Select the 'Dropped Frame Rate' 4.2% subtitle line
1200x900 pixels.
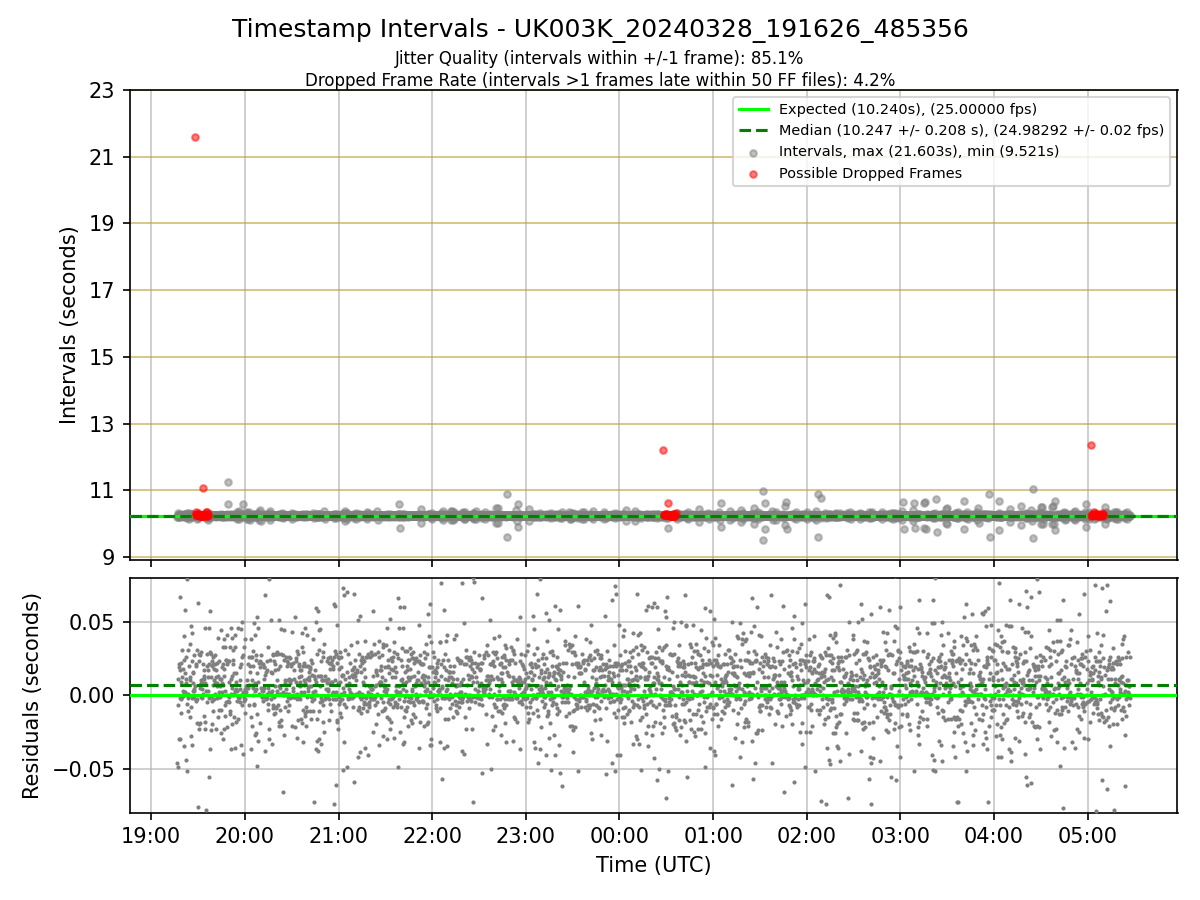pos(600,80)
